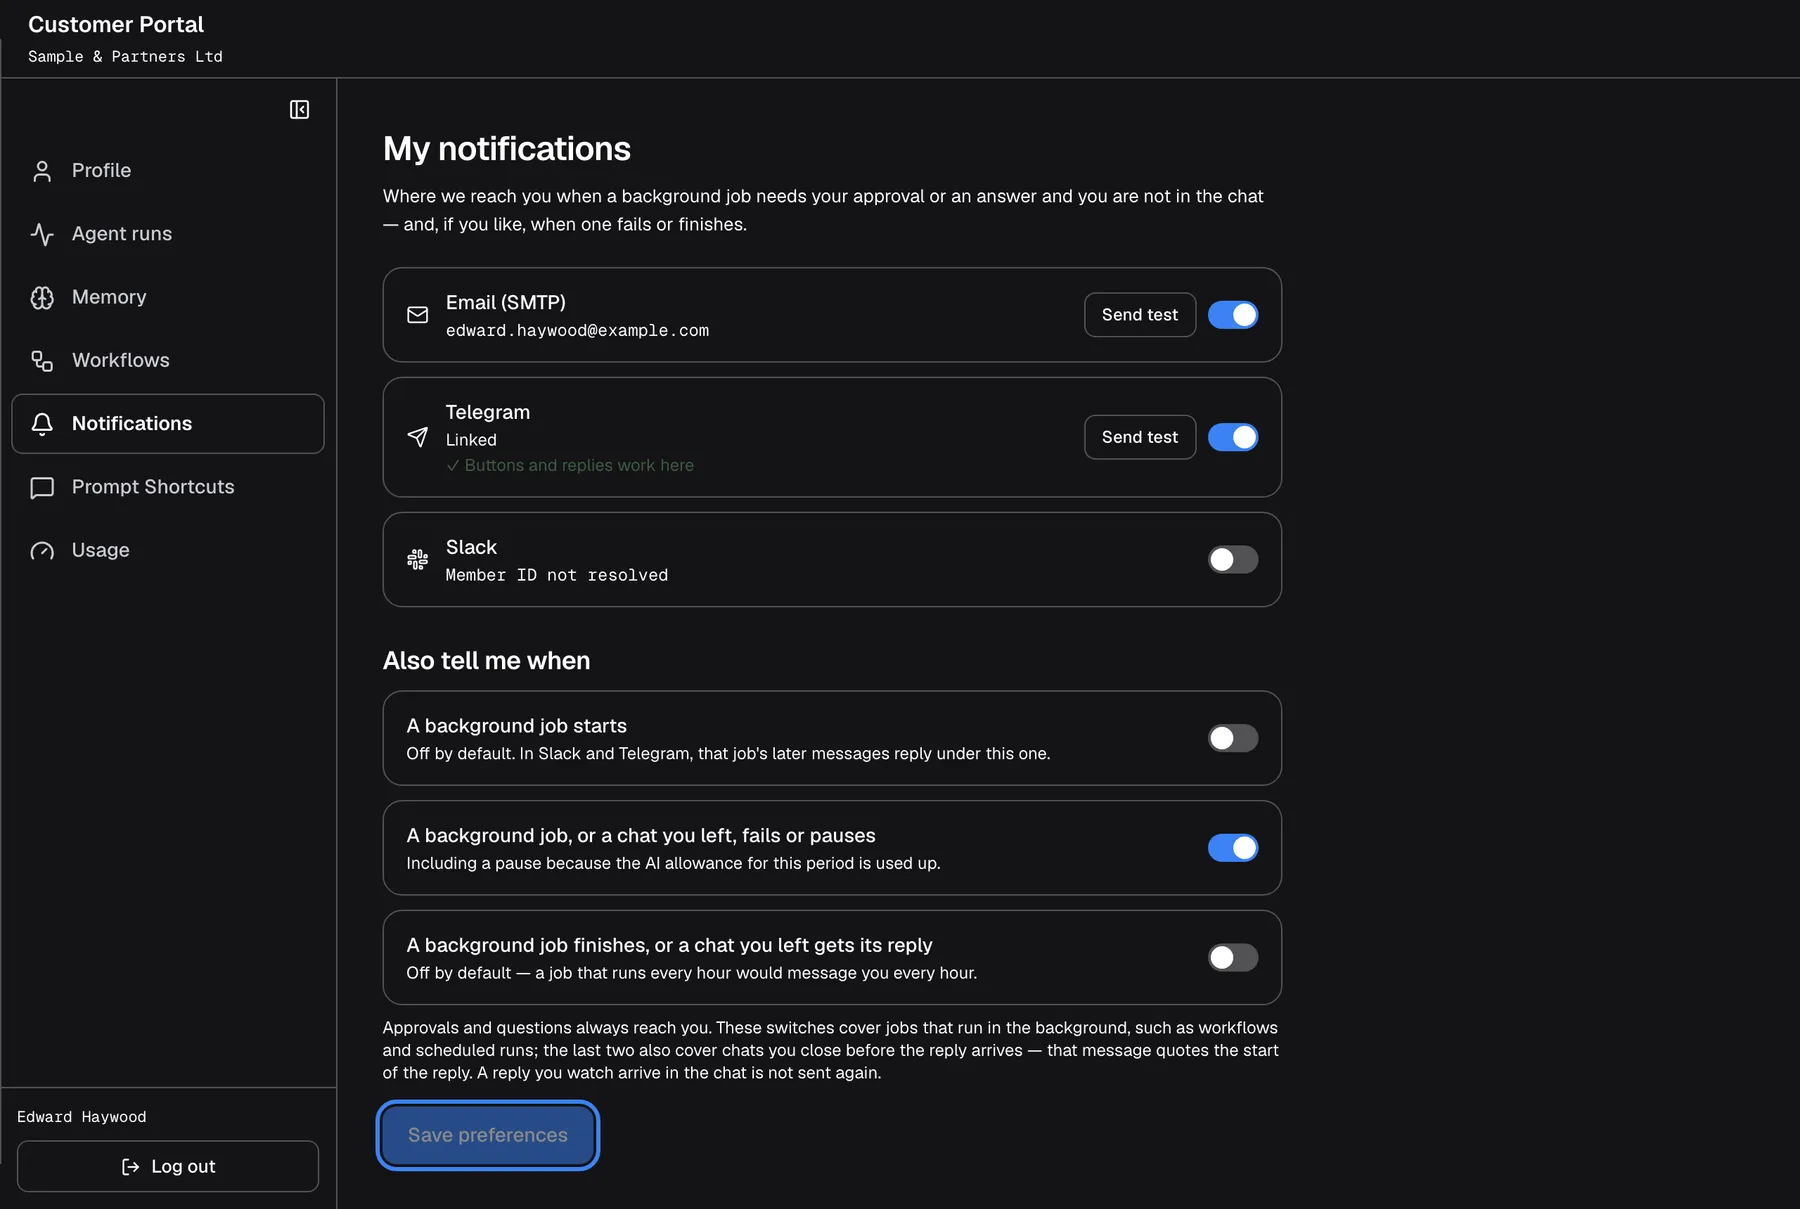This screenshot has height=1209, width=1800.
Task: Click the Telegram paper plane icon
Action: pyautogui.click(x=418, y=437)
